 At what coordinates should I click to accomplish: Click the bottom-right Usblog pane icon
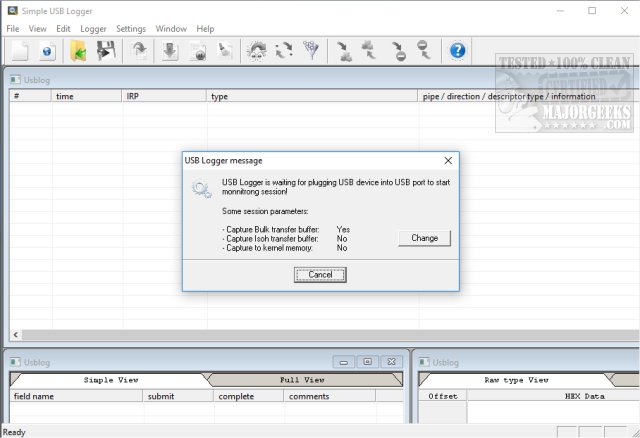(424, 362)
